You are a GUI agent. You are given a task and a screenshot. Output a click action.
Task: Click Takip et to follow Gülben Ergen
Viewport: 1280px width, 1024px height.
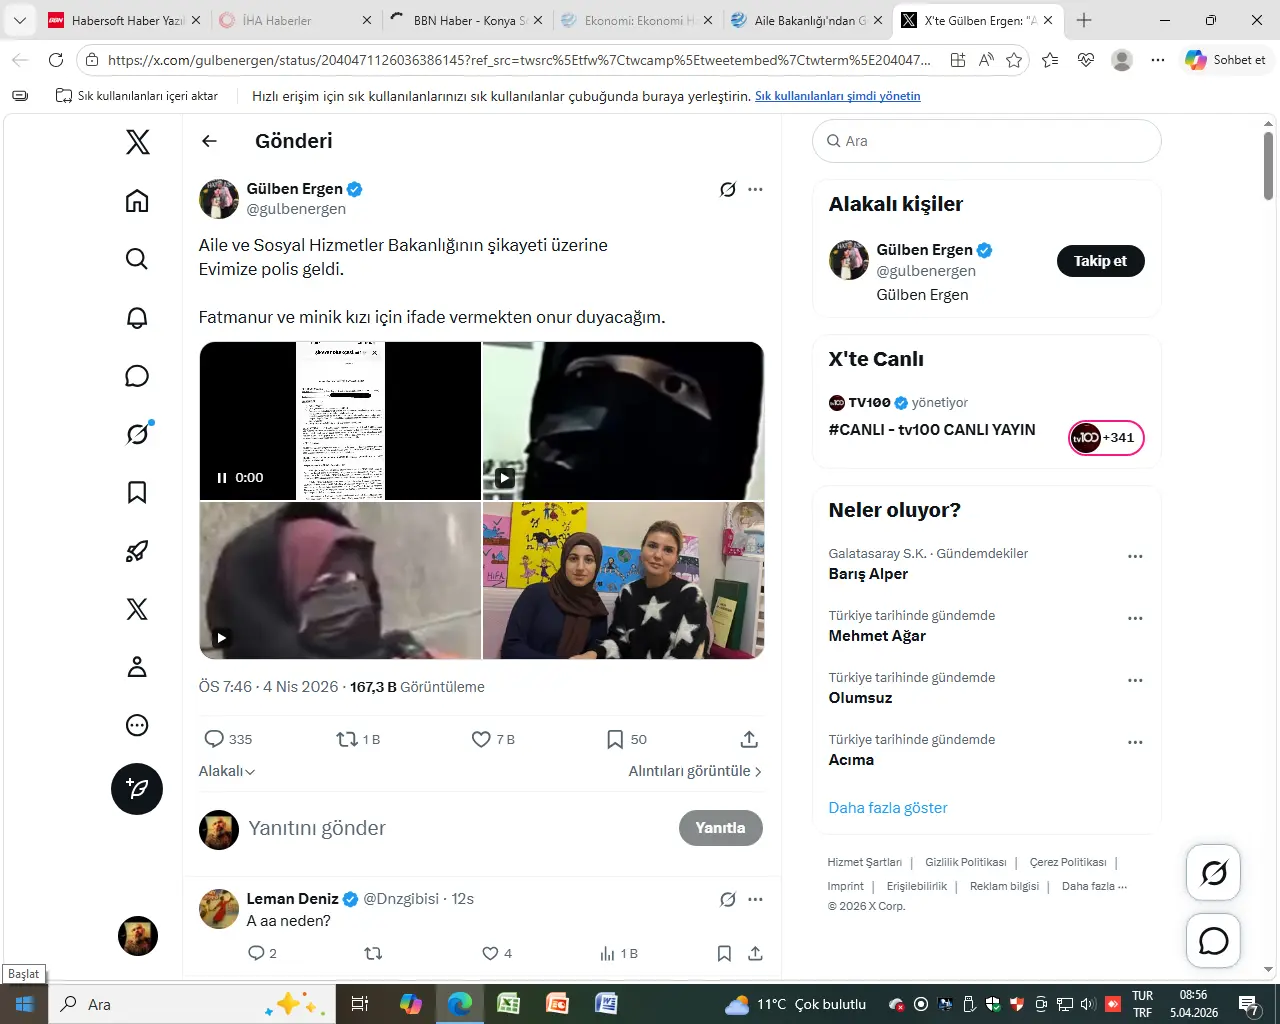[x=1100, y=261]
